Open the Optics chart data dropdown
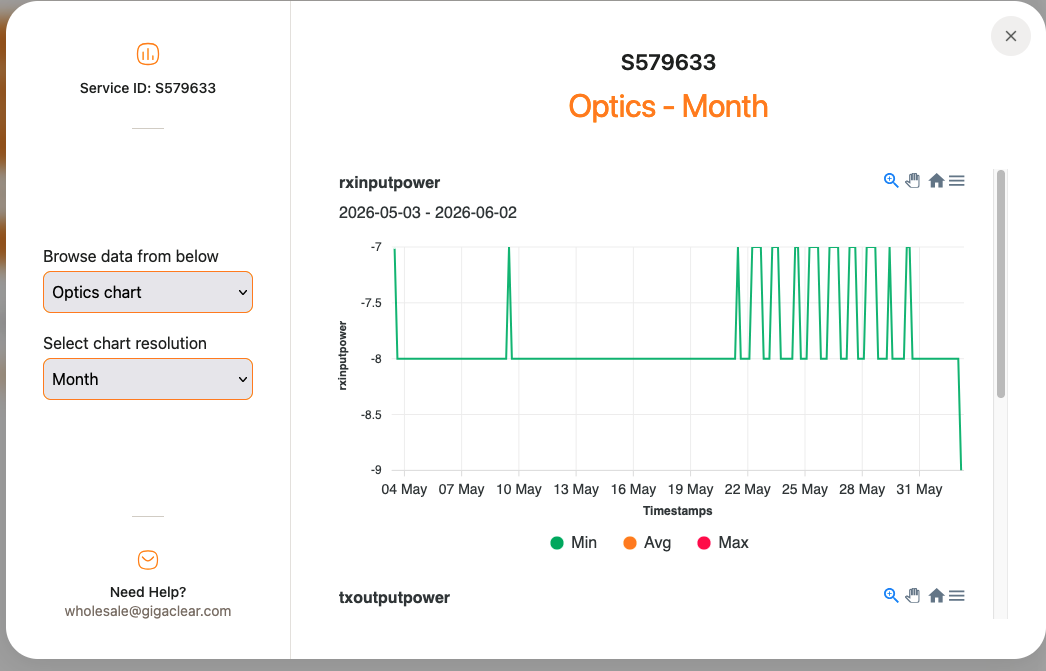This screenshot has width=1046, height=671. 148,292
